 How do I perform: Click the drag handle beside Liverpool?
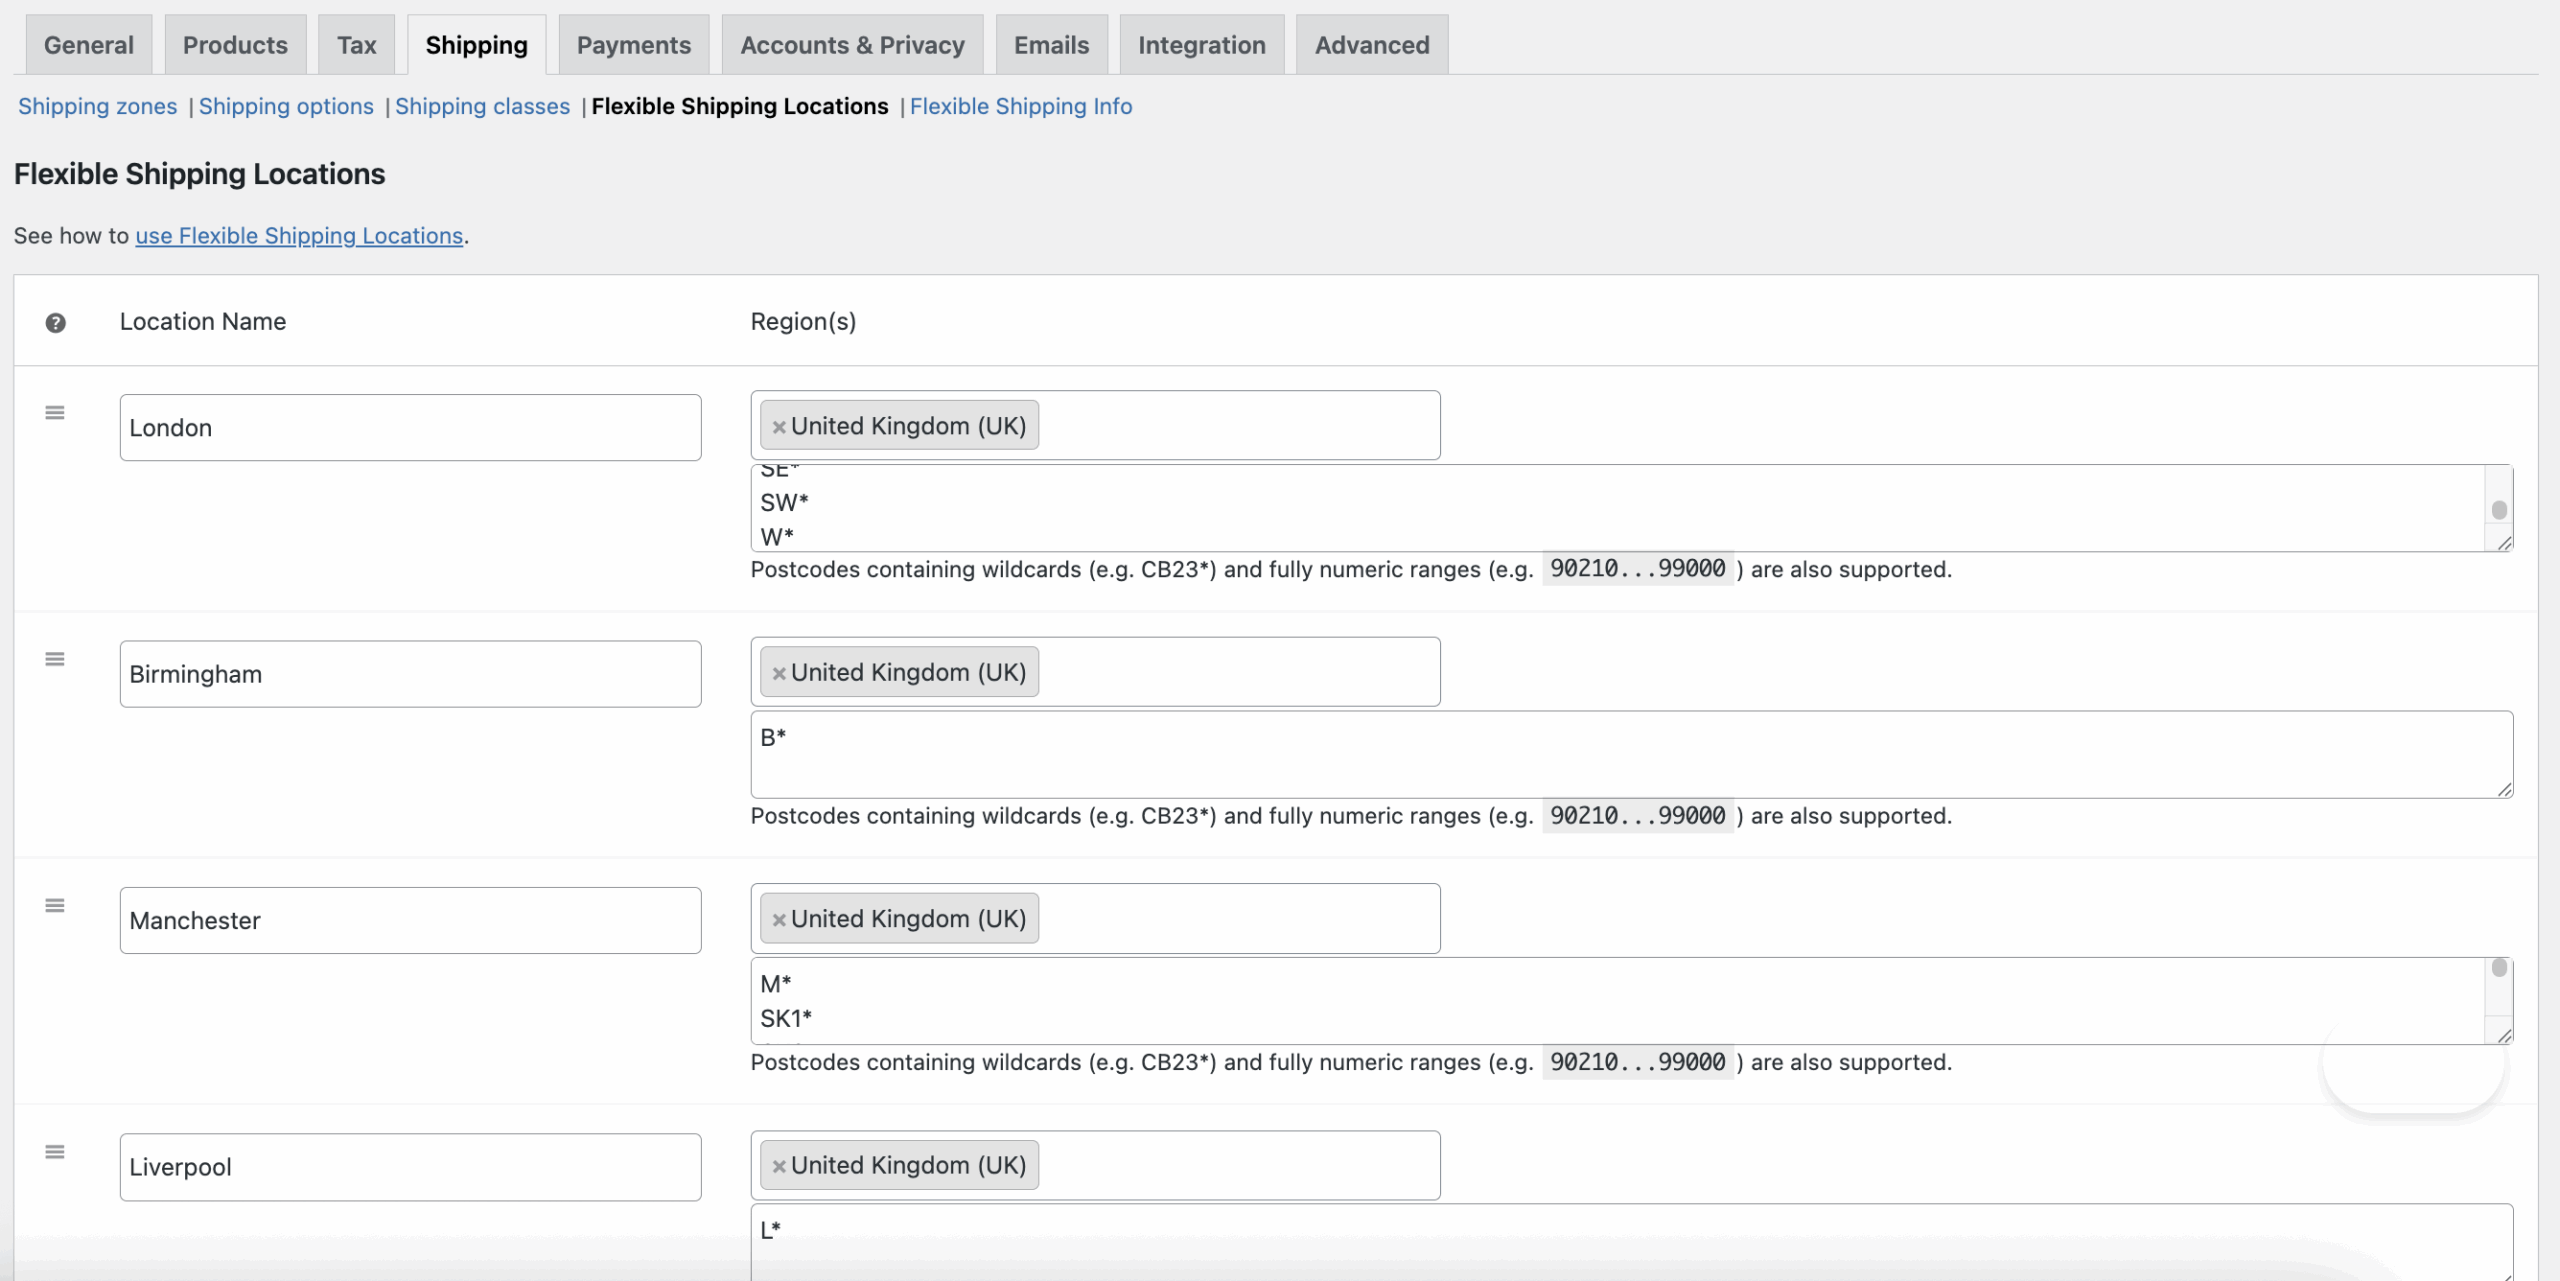[x=55, y=1151]
